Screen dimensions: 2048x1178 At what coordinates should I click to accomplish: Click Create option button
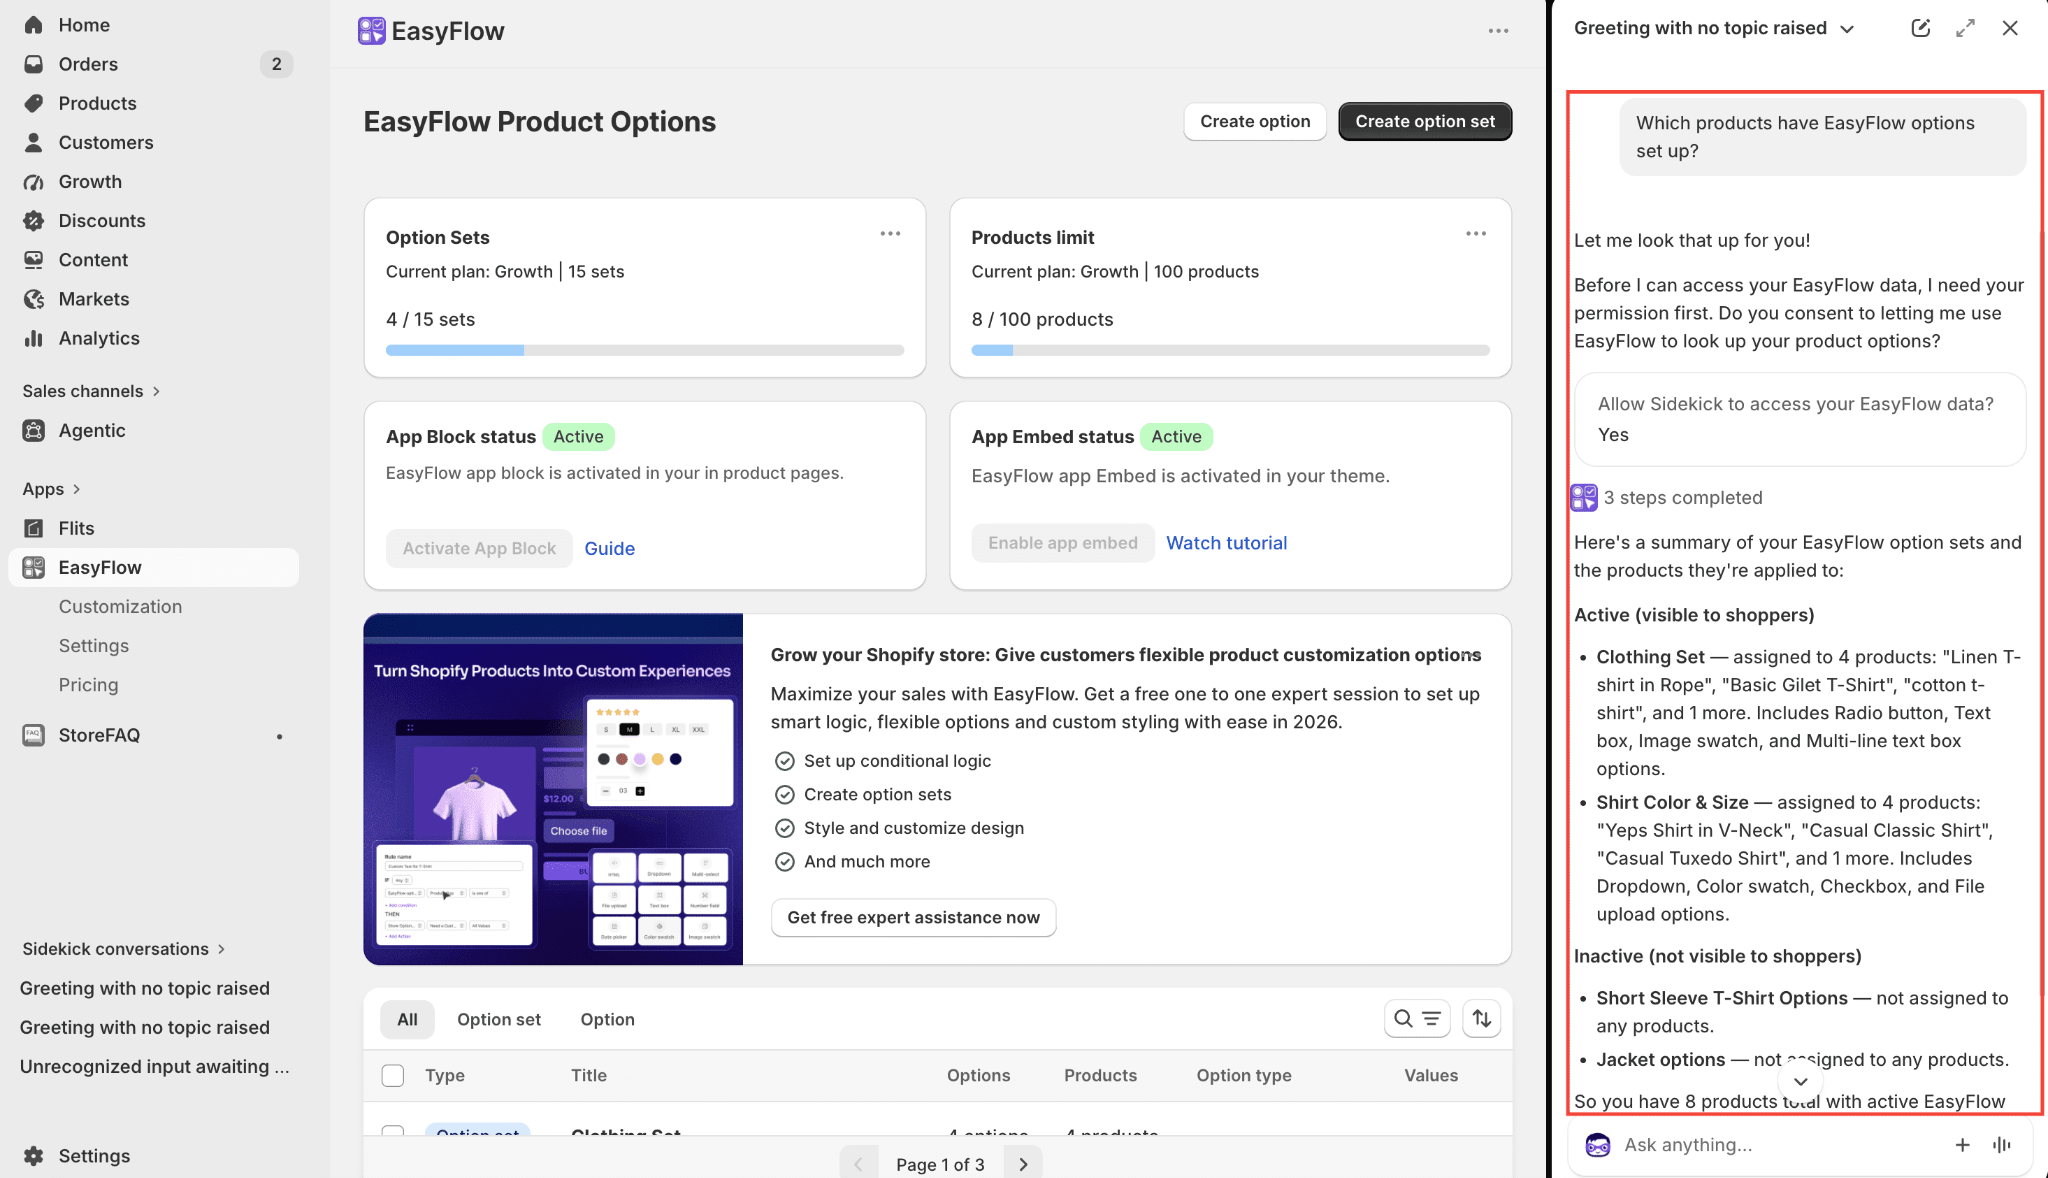click(x=1255, y=121)
